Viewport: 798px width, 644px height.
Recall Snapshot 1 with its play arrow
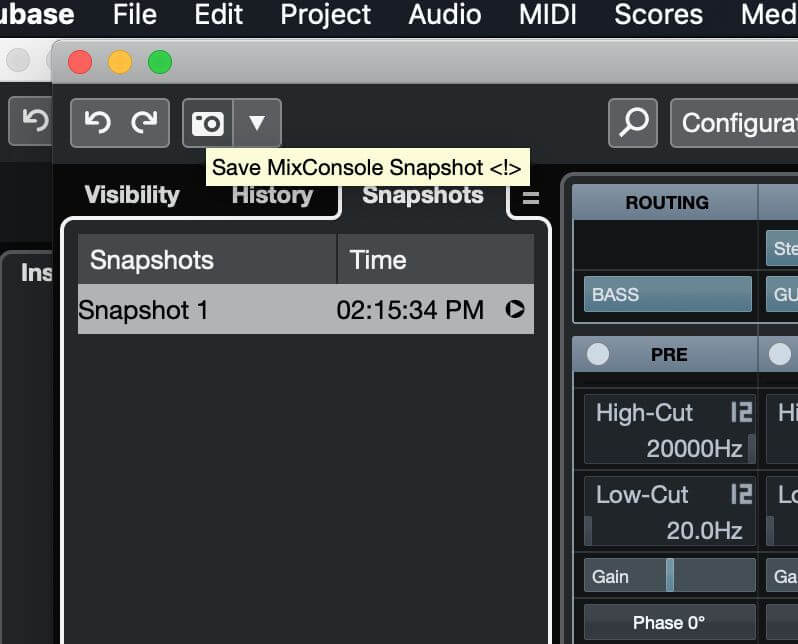(515, 310)
